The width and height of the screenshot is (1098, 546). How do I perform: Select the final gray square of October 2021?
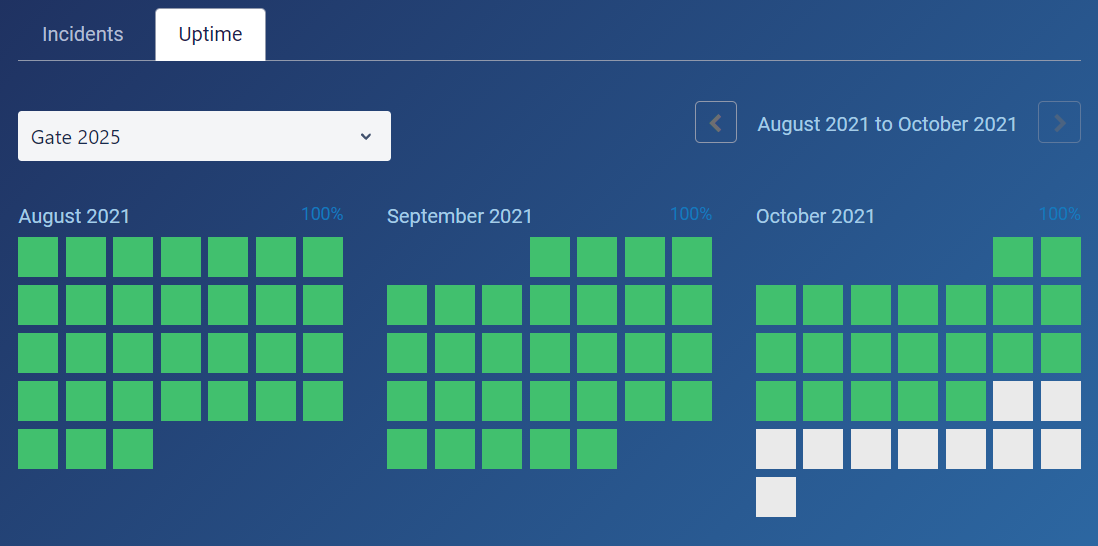(776, 497)
